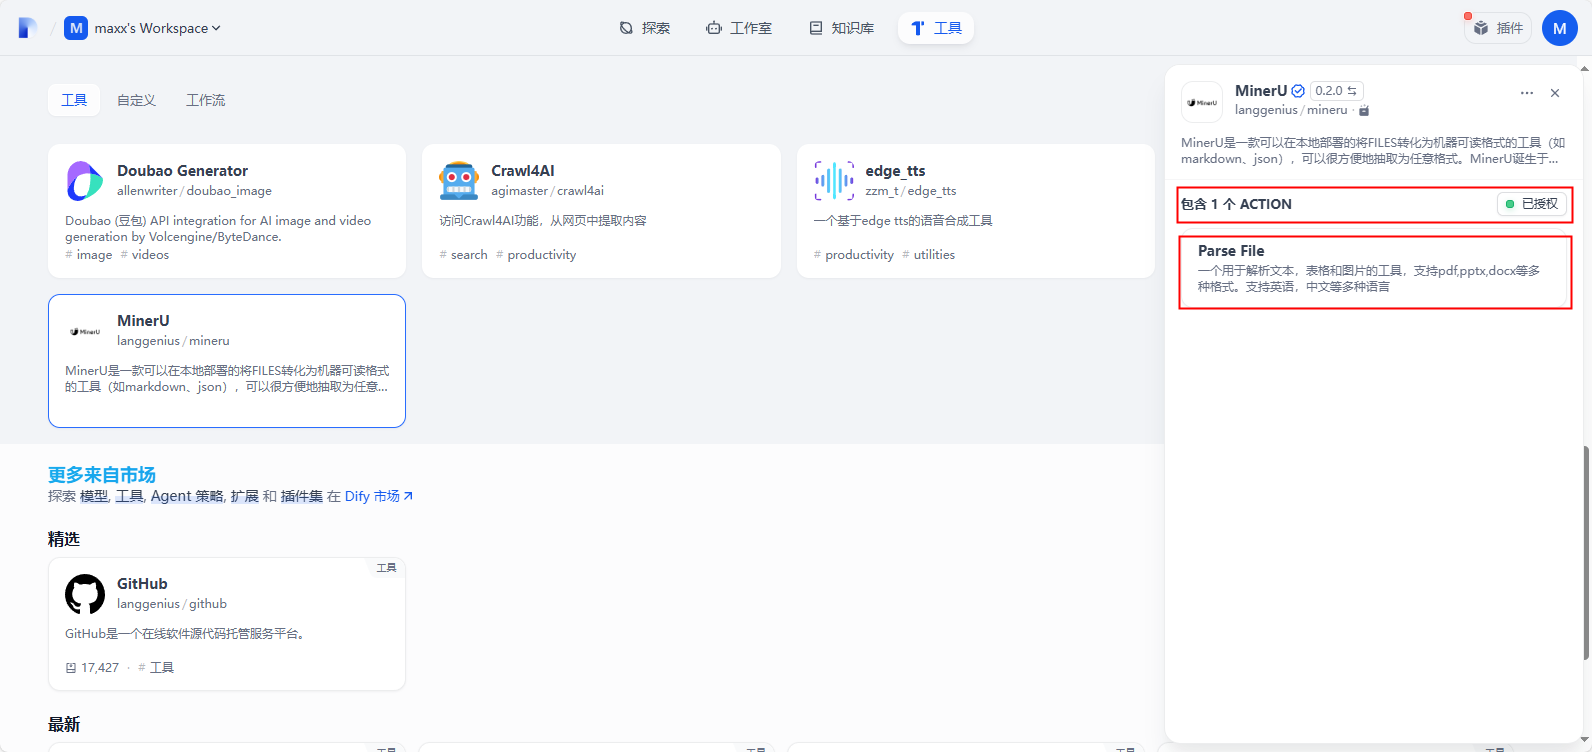Go to the 探索 (Explore) tab
1592x752 pixels.
(x=644, y=28)
